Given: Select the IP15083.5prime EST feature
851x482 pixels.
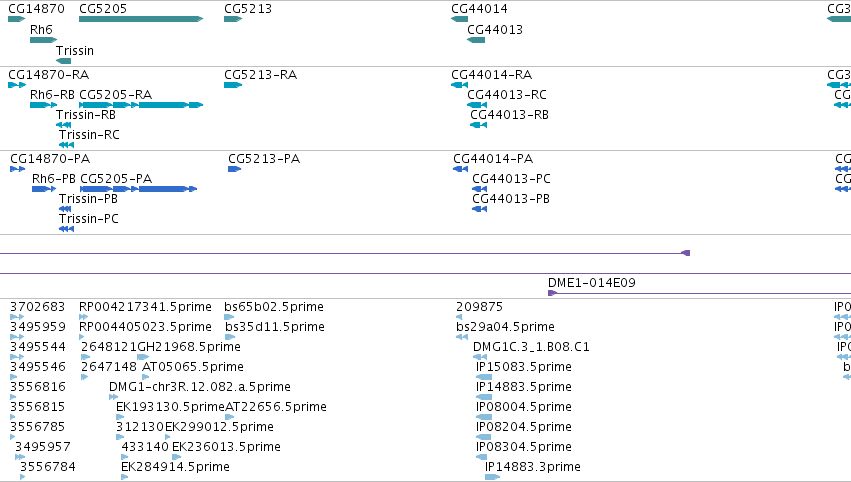Looking at the screenshot, I should (484, 377).
